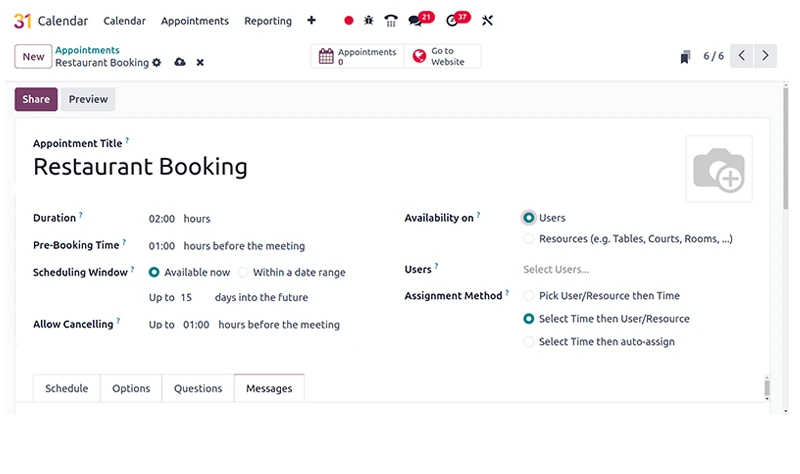Switch to the Schedule tab
Viewport: 800px width, 474px height.
(66, 388)
